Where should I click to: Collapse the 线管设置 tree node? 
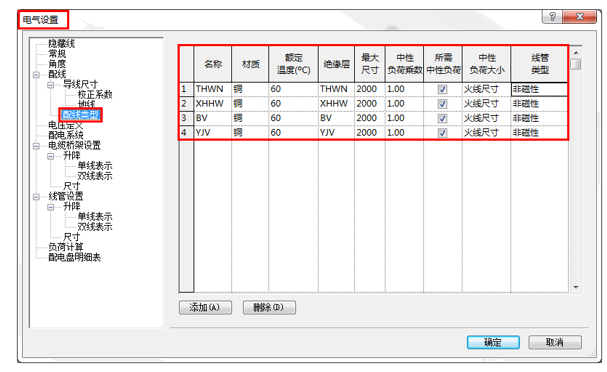click(36, 197)
